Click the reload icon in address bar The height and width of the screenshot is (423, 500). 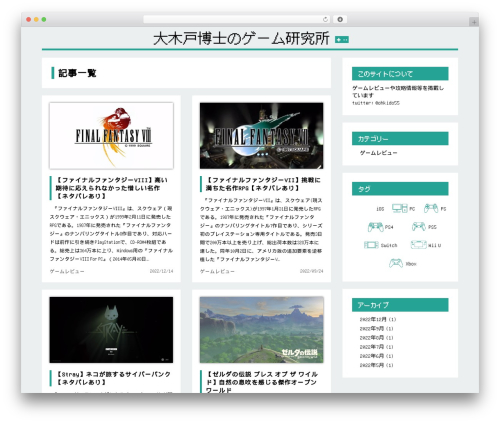tap(325, 20)
